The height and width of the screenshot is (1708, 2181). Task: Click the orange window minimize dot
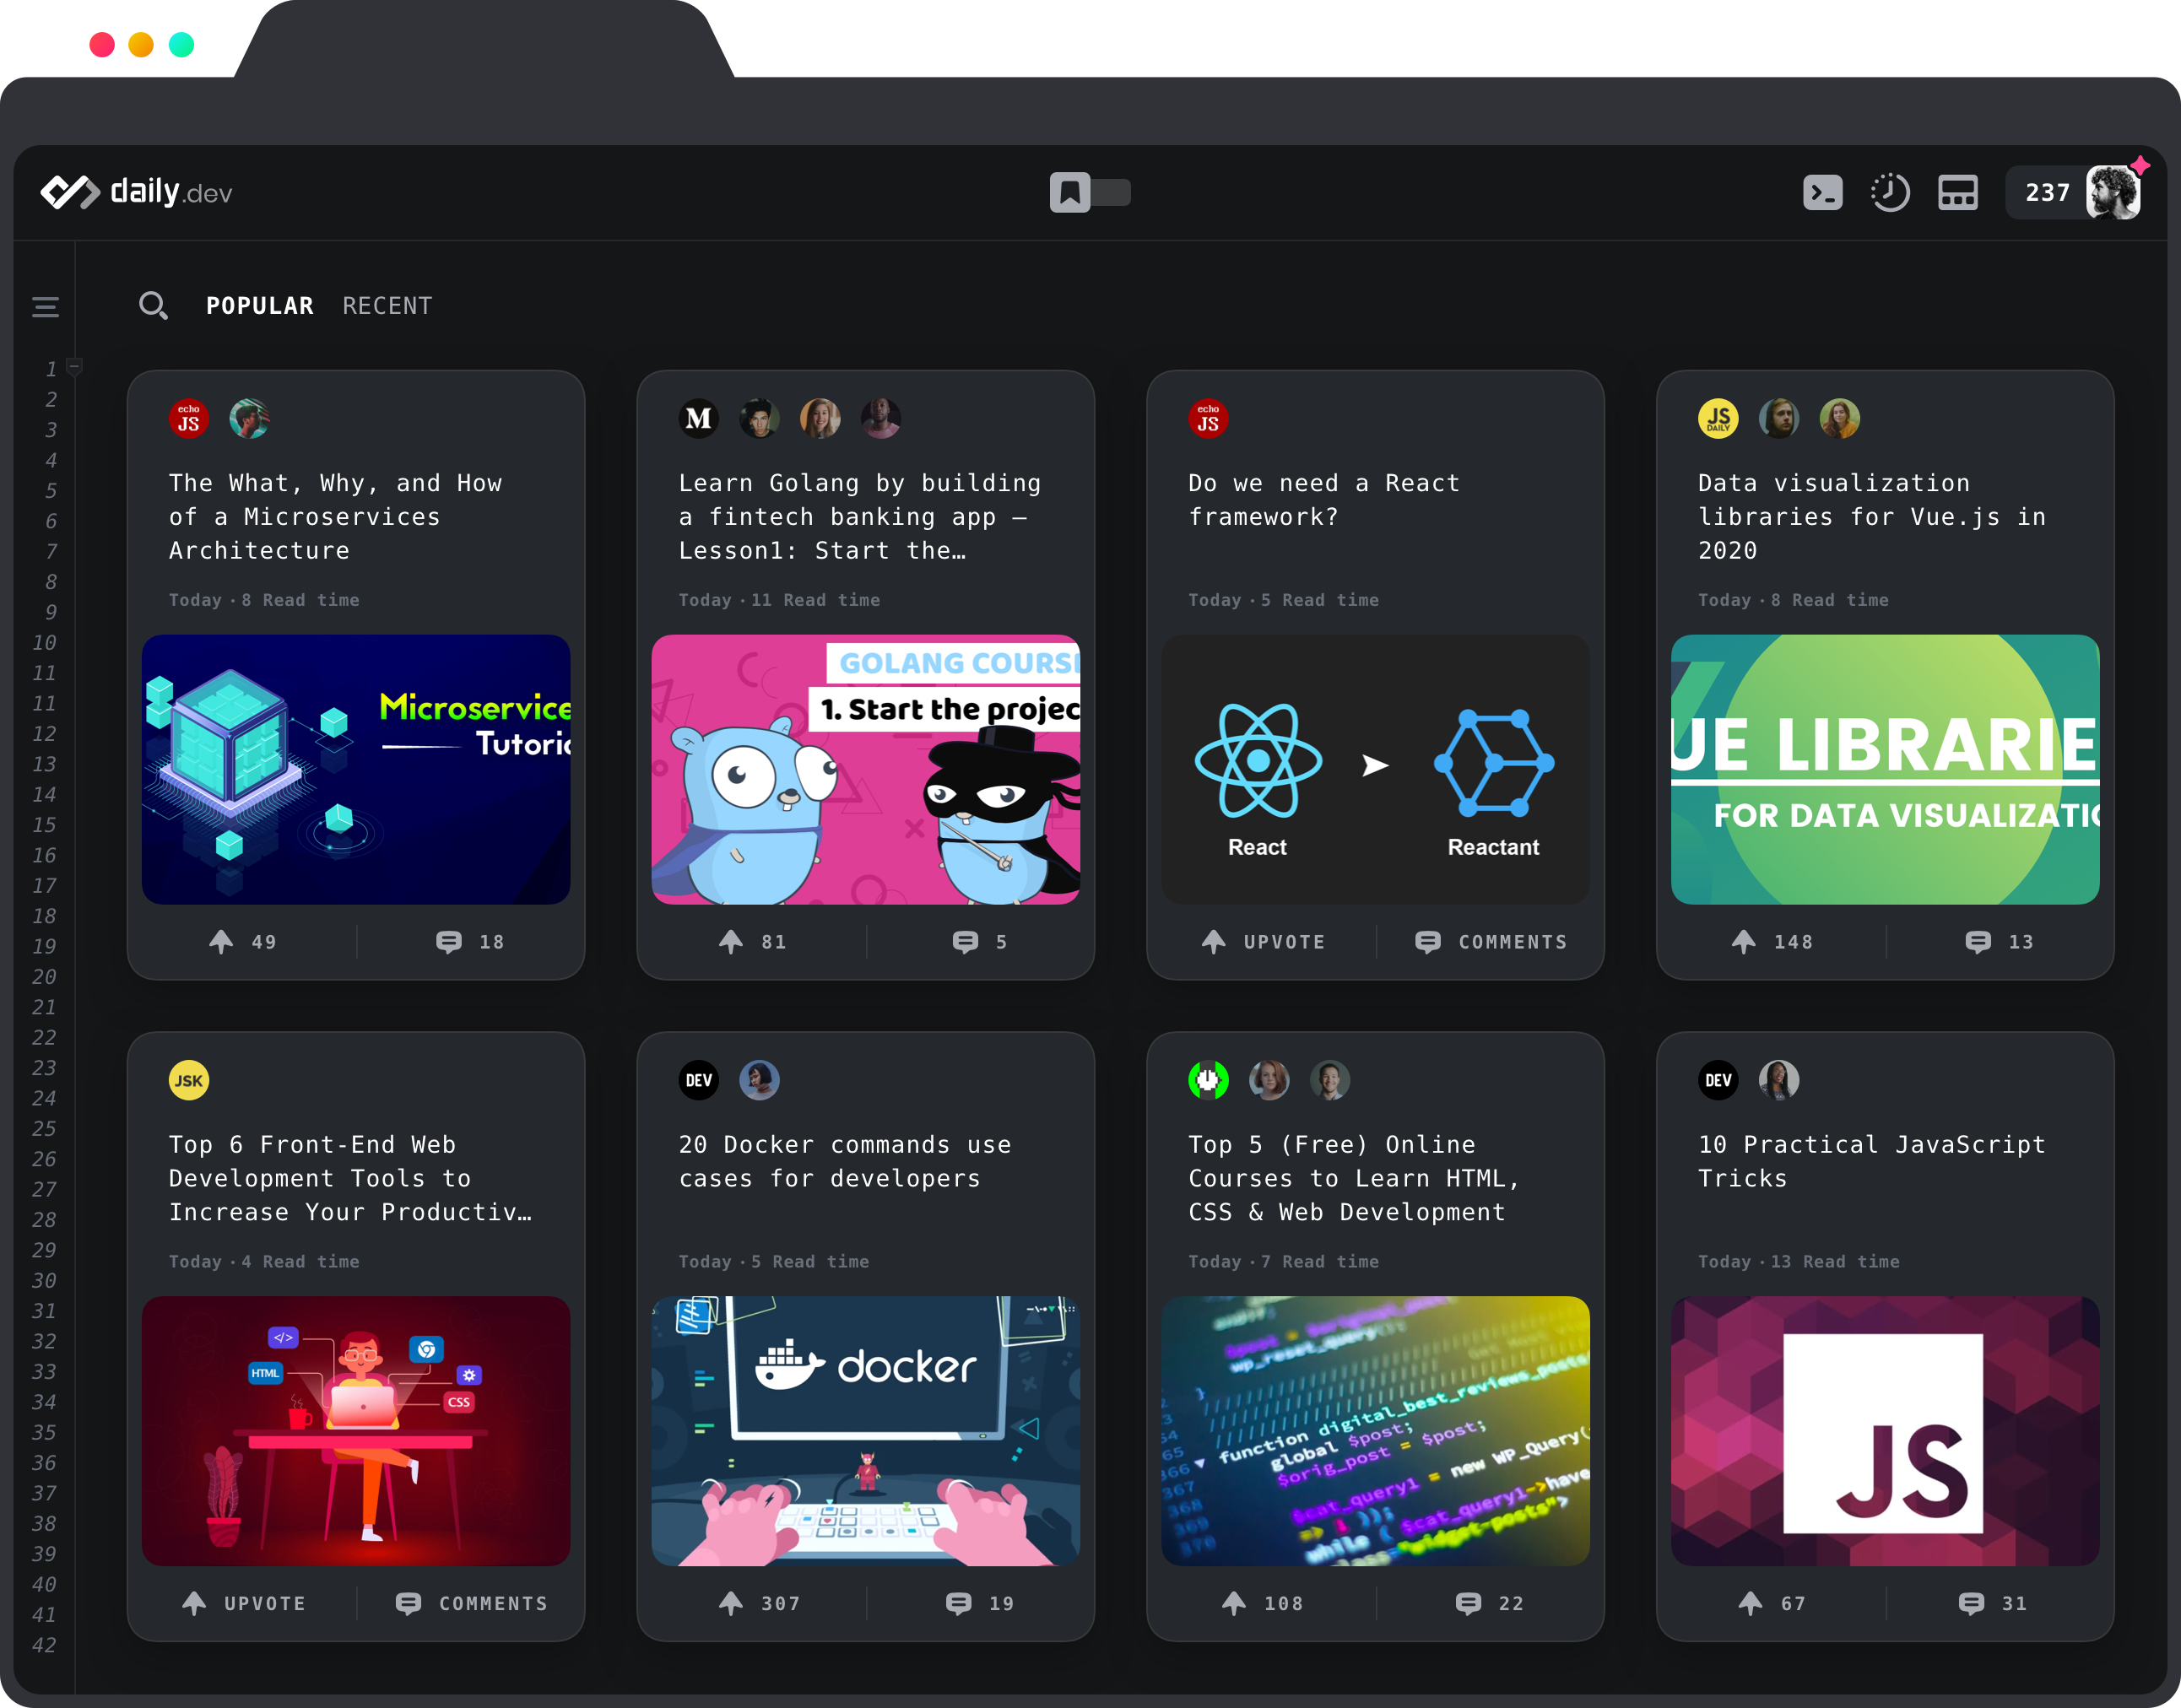click(x=141, y=45)
